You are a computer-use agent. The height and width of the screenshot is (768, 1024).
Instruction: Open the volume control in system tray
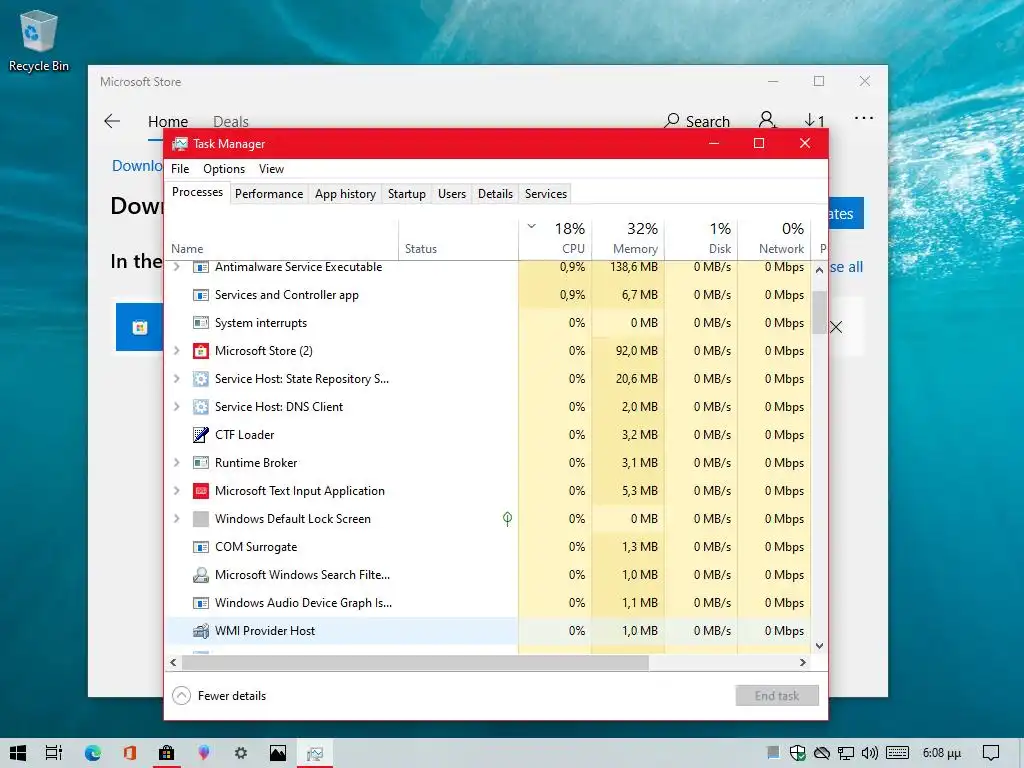click(x=869, y=753)
